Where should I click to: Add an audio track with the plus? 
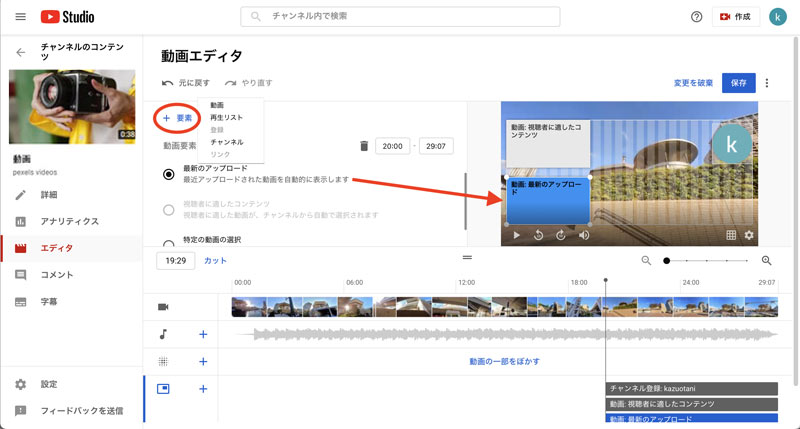[x=203, y=334]
